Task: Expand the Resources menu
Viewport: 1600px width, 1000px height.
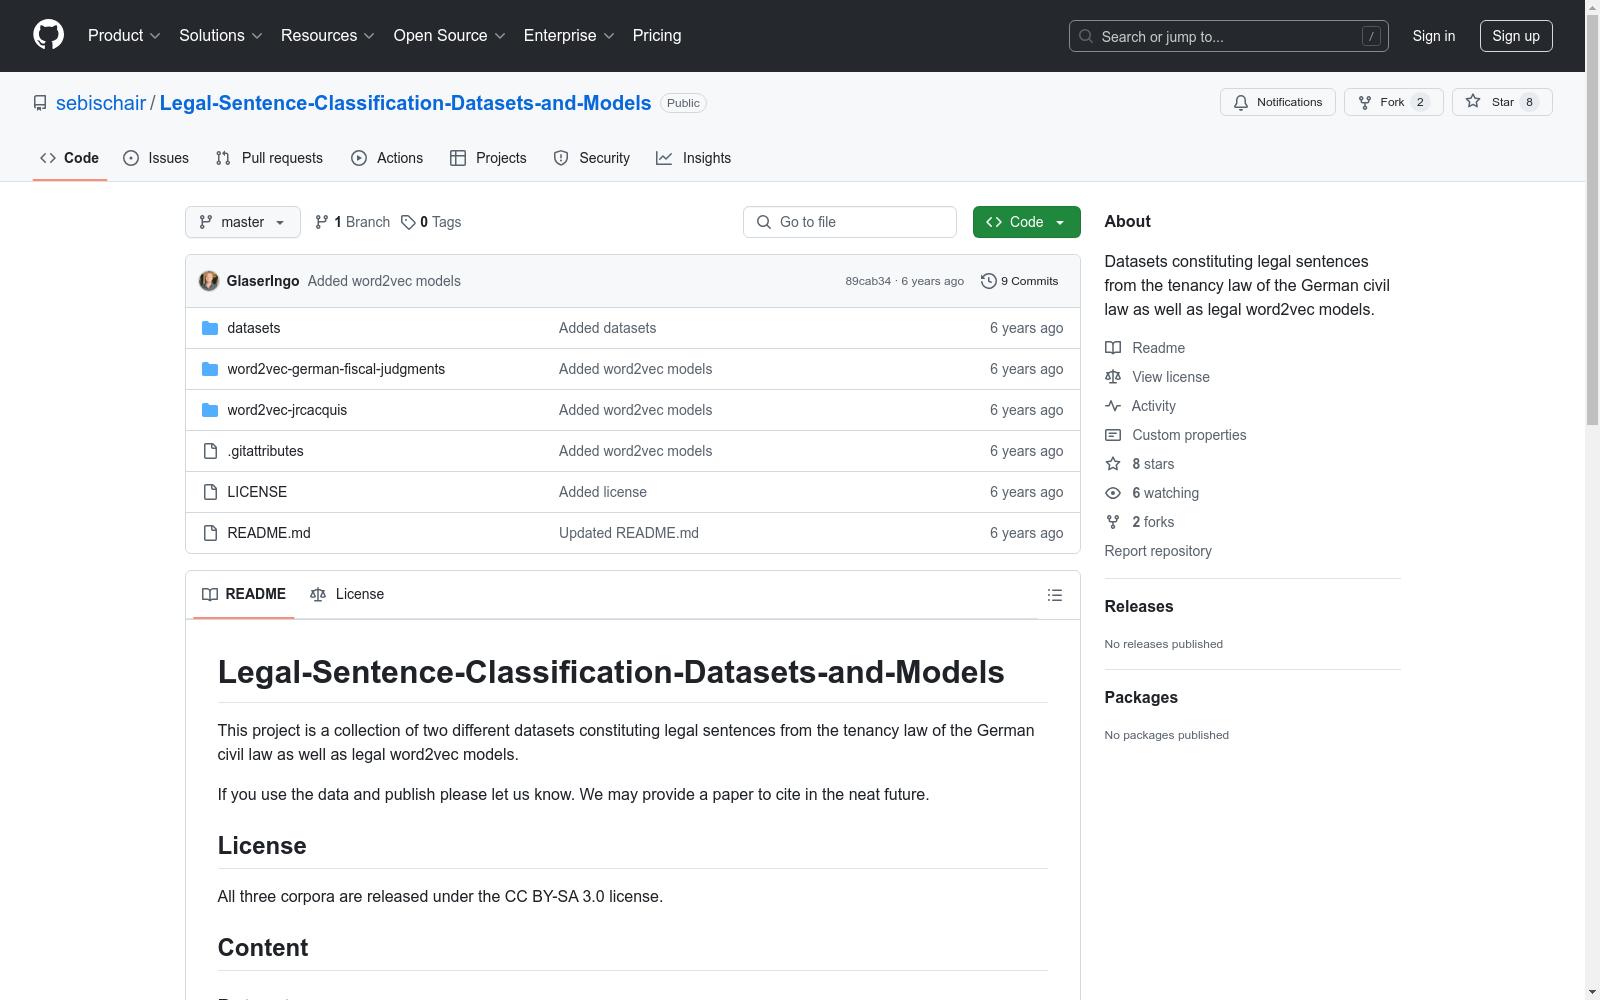Action: pos(328,35)
